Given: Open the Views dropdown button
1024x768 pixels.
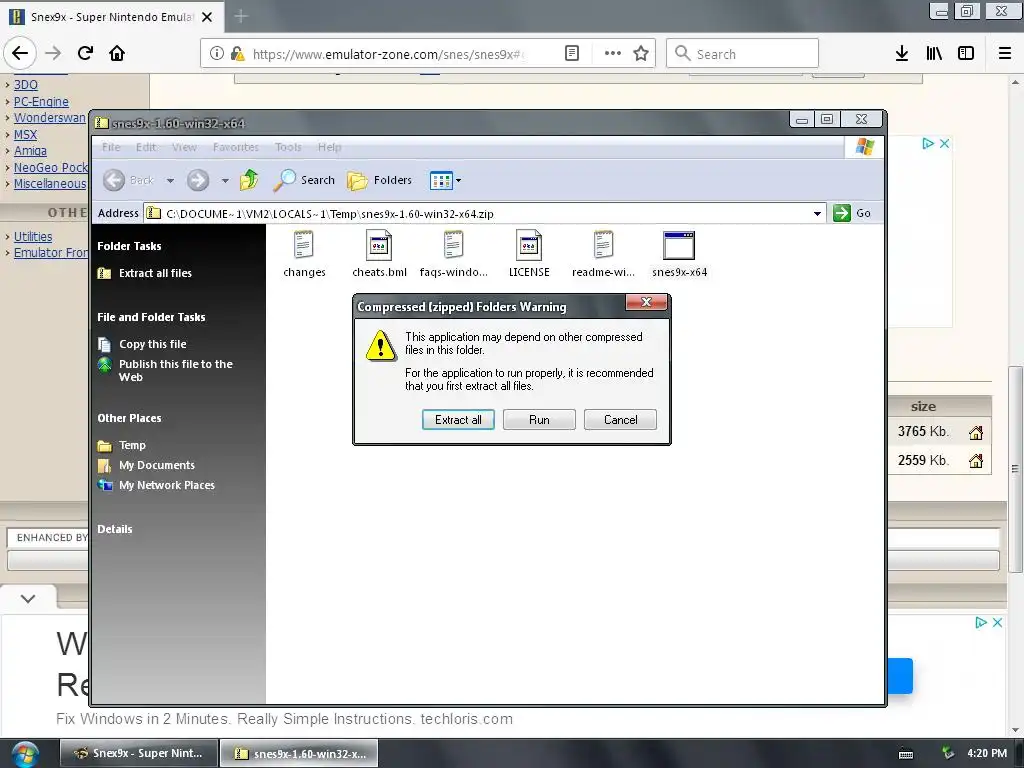Looking at the screenshot, I should pos(445,180).
